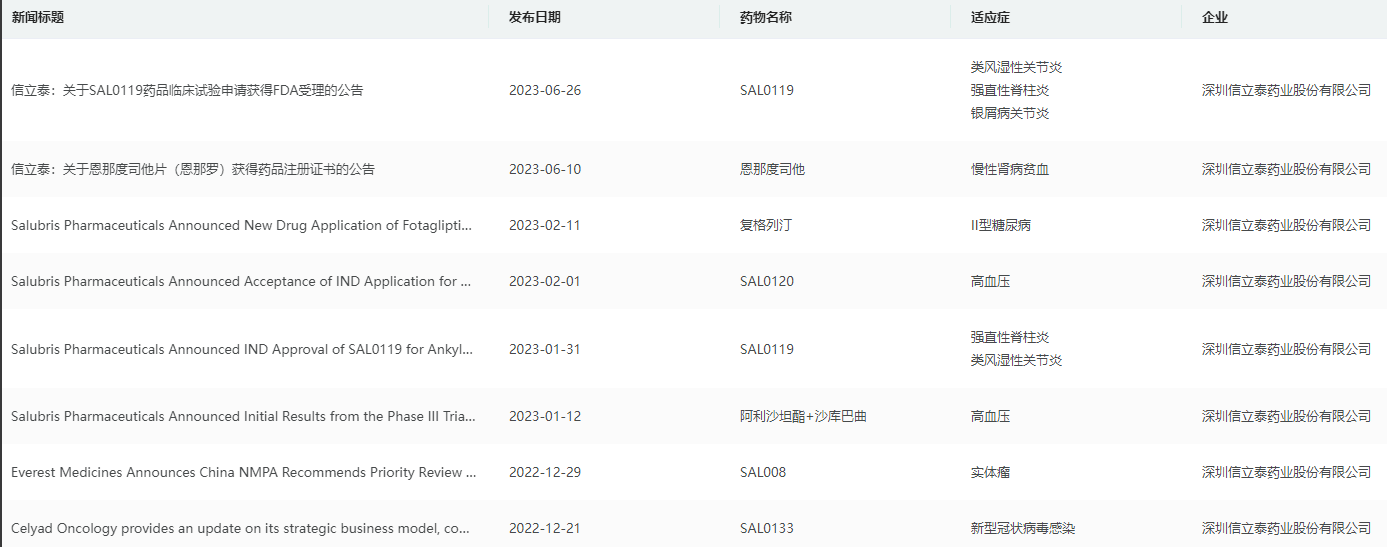Click indication 实体瘤
The height and width of the screenshot is (547, 1387).
click(991, 472)
